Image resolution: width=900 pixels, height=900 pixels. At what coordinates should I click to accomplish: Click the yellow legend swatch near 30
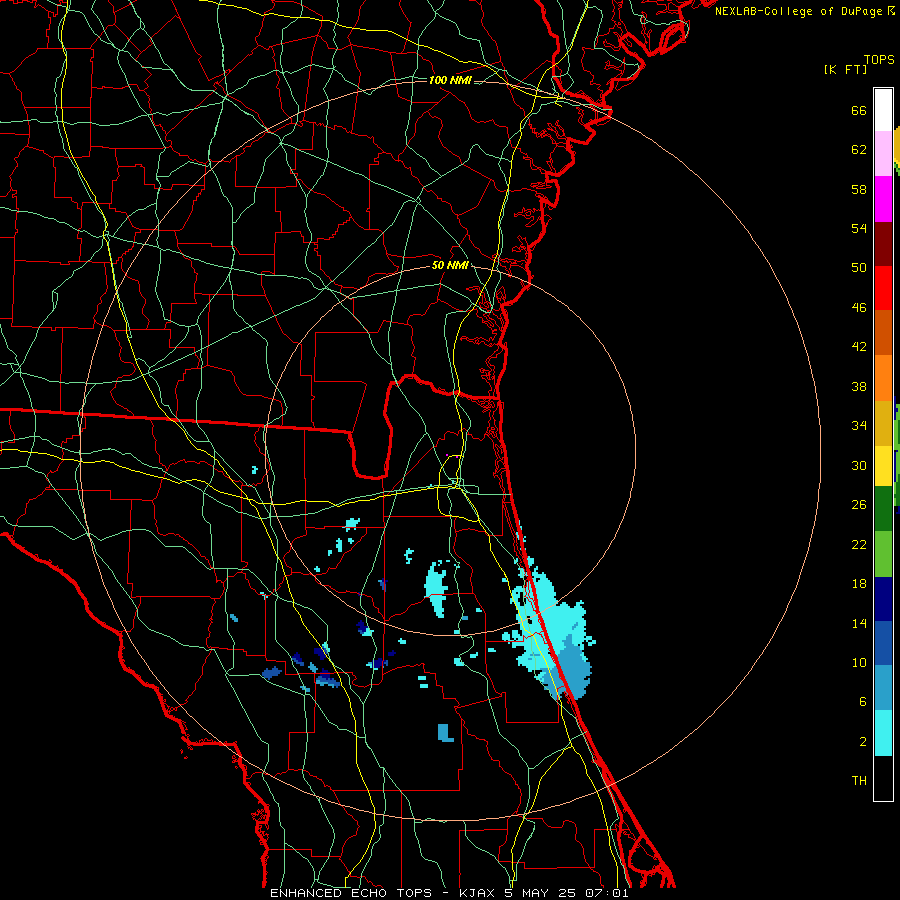(883, 466)
